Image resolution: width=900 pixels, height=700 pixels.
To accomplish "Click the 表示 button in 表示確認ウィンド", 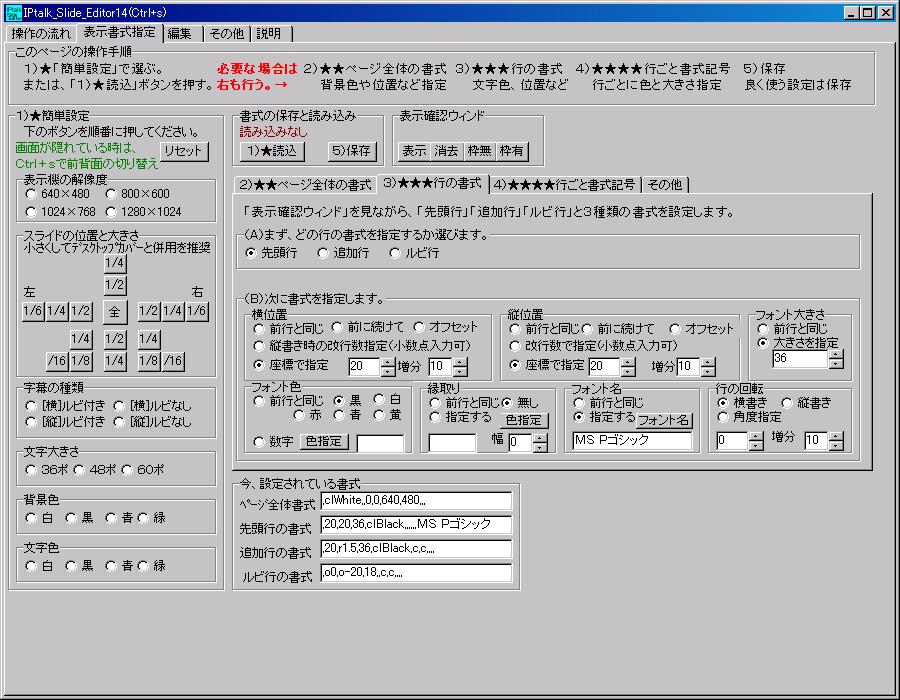I will coord(414,151).
